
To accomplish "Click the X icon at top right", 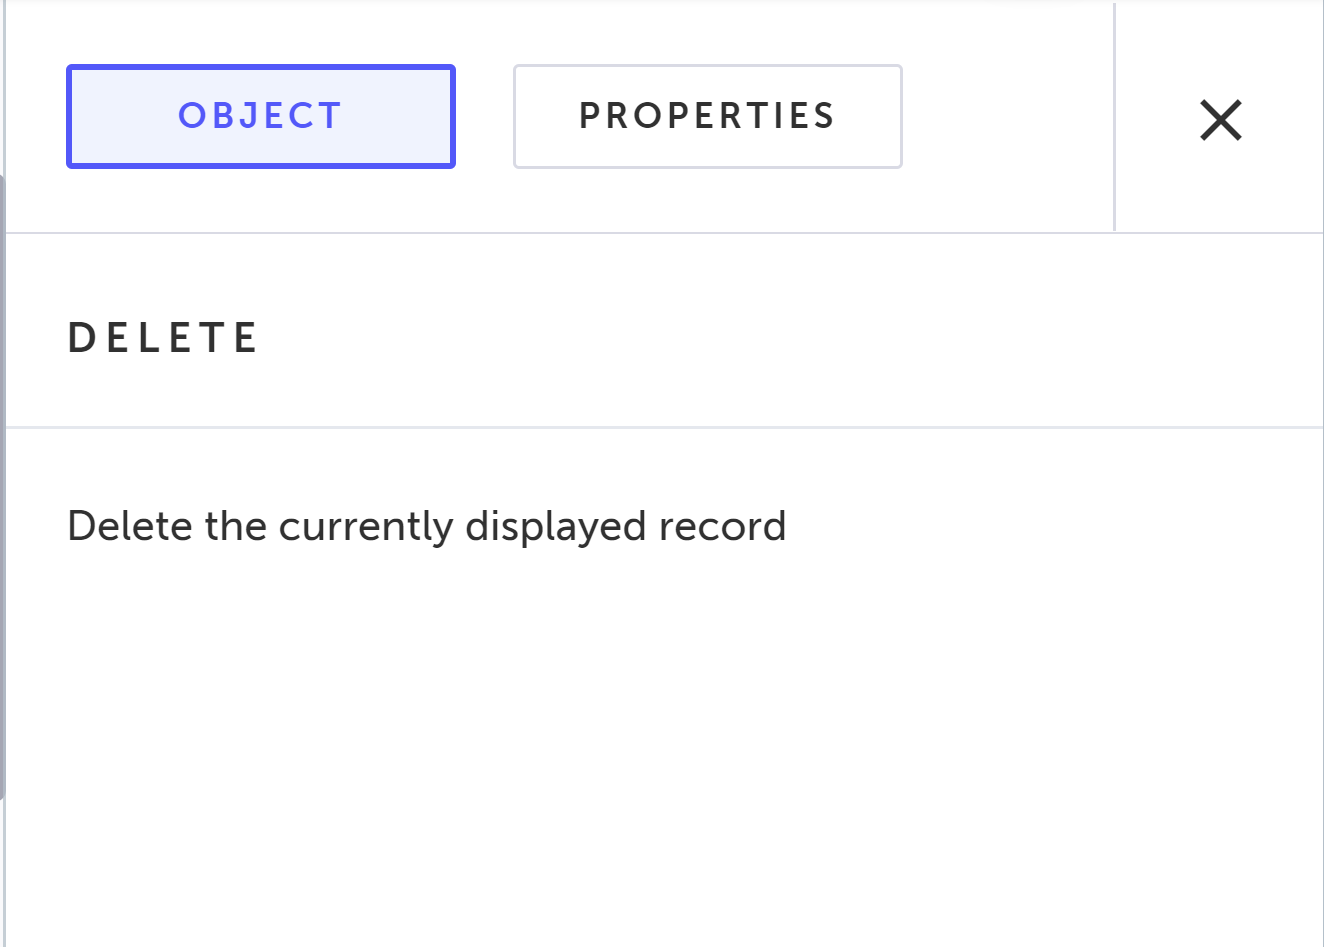I will pyautogui.click(x=1220, y=120).
